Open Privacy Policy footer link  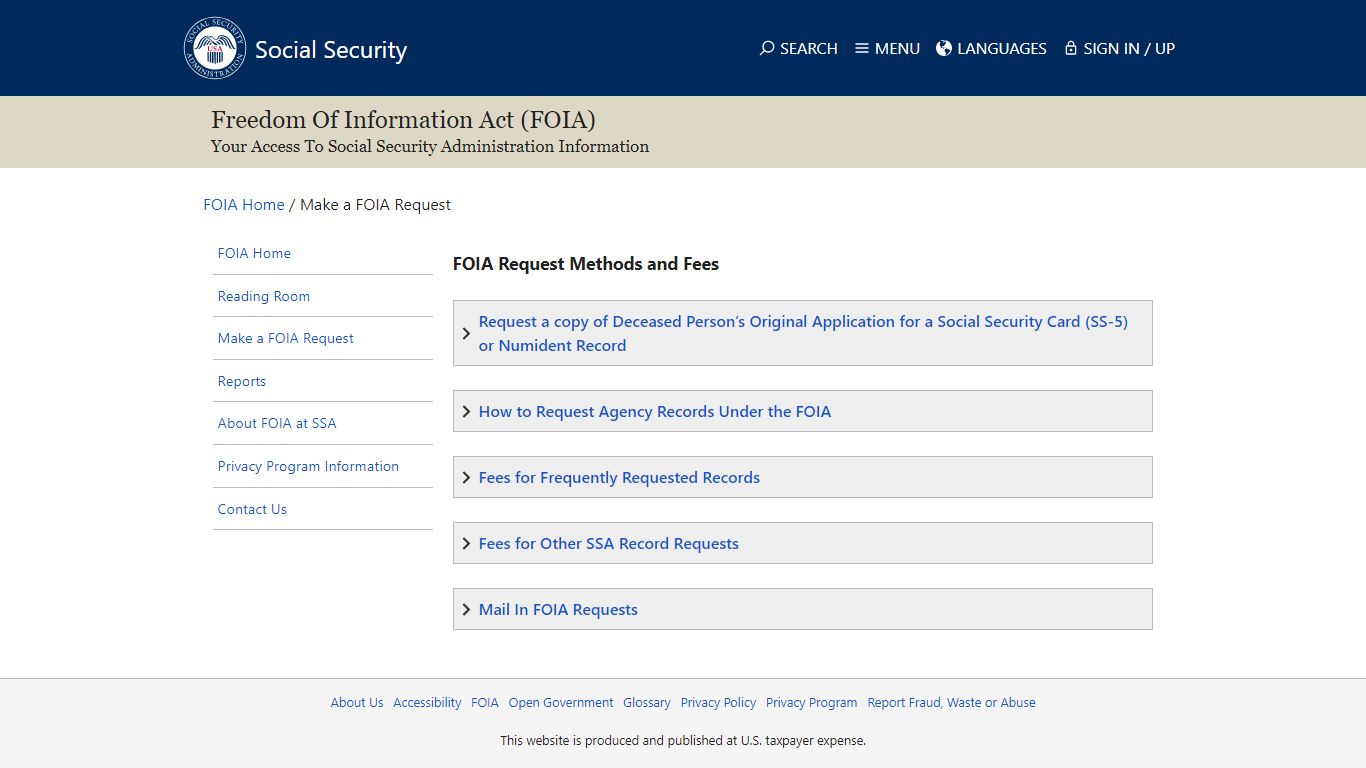pos(718,702)
